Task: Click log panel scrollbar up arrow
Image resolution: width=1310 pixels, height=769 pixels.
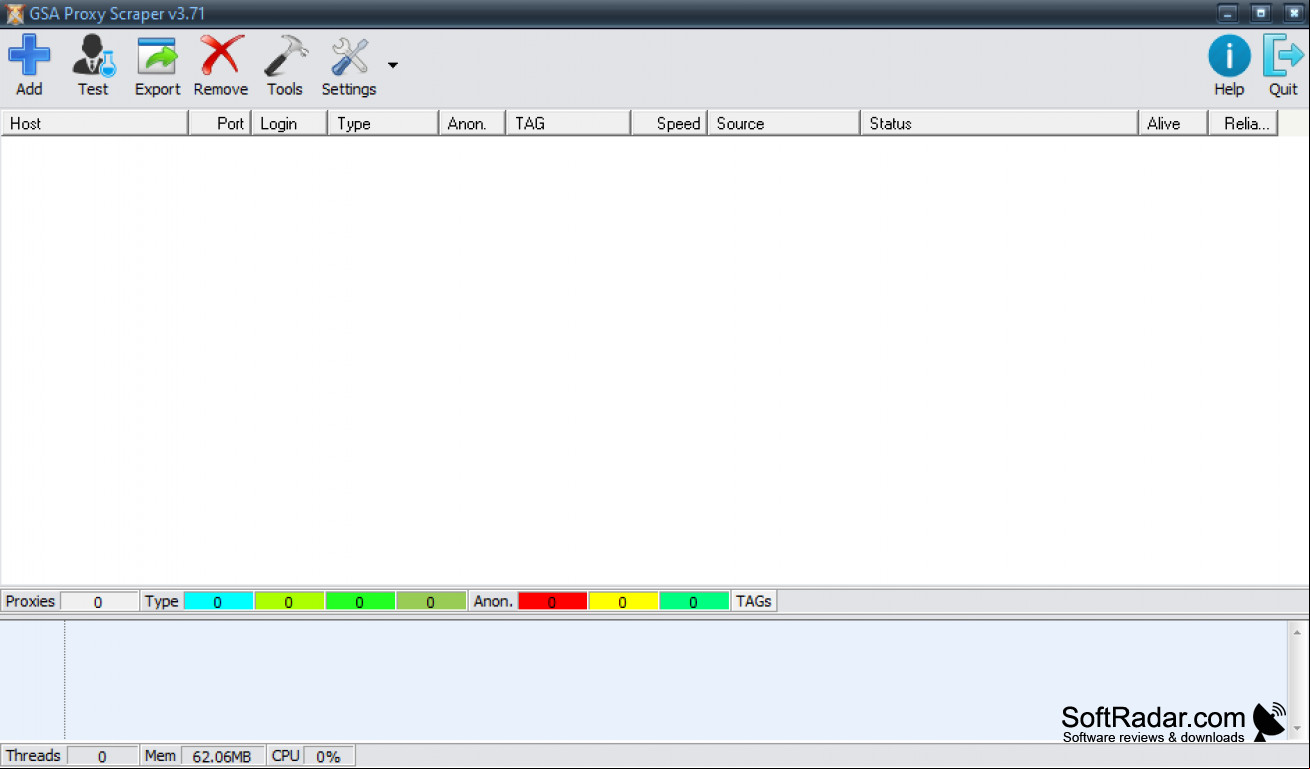Action: coord(1297,632)
